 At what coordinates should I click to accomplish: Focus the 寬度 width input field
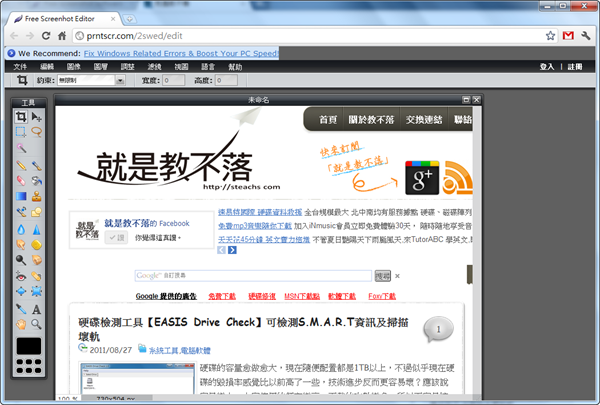[x=174, y=80]
